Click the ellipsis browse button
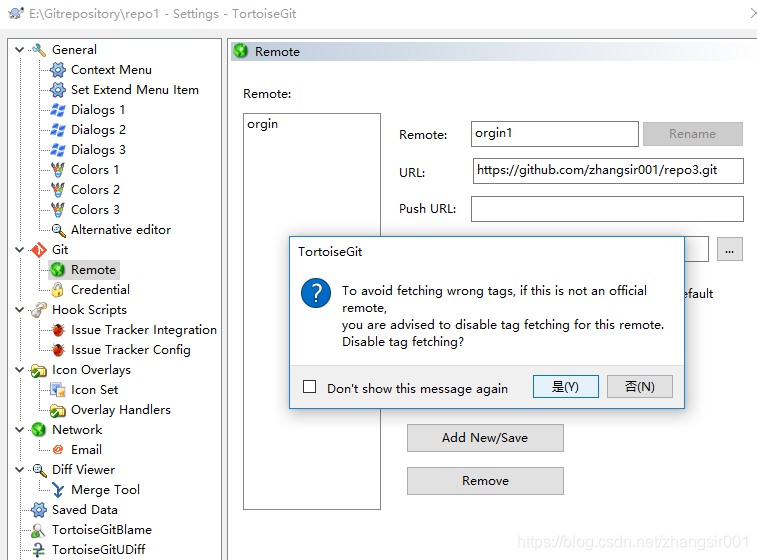Screen dimensions: 757x560 [729, 250]
